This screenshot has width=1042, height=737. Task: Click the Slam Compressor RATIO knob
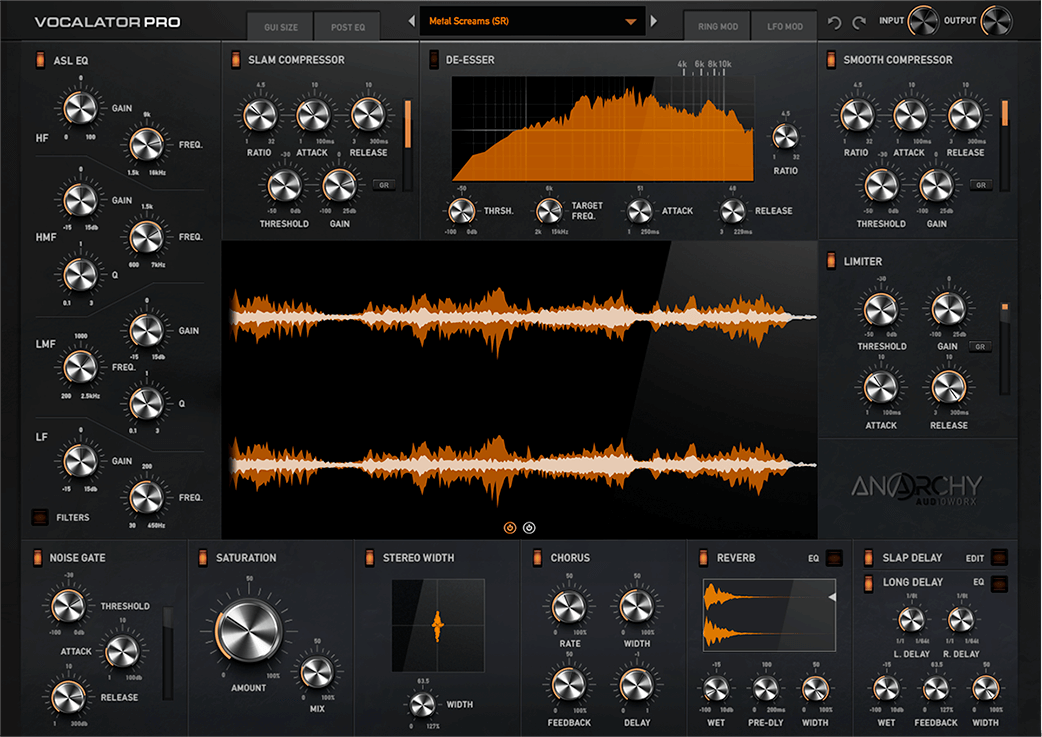[260, 116]
